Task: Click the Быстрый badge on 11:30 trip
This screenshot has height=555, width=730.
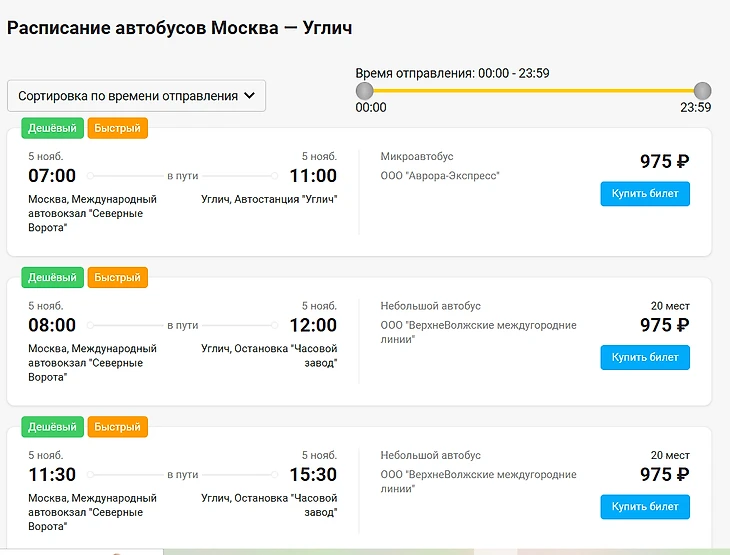Action: click(x=117, y=427)
